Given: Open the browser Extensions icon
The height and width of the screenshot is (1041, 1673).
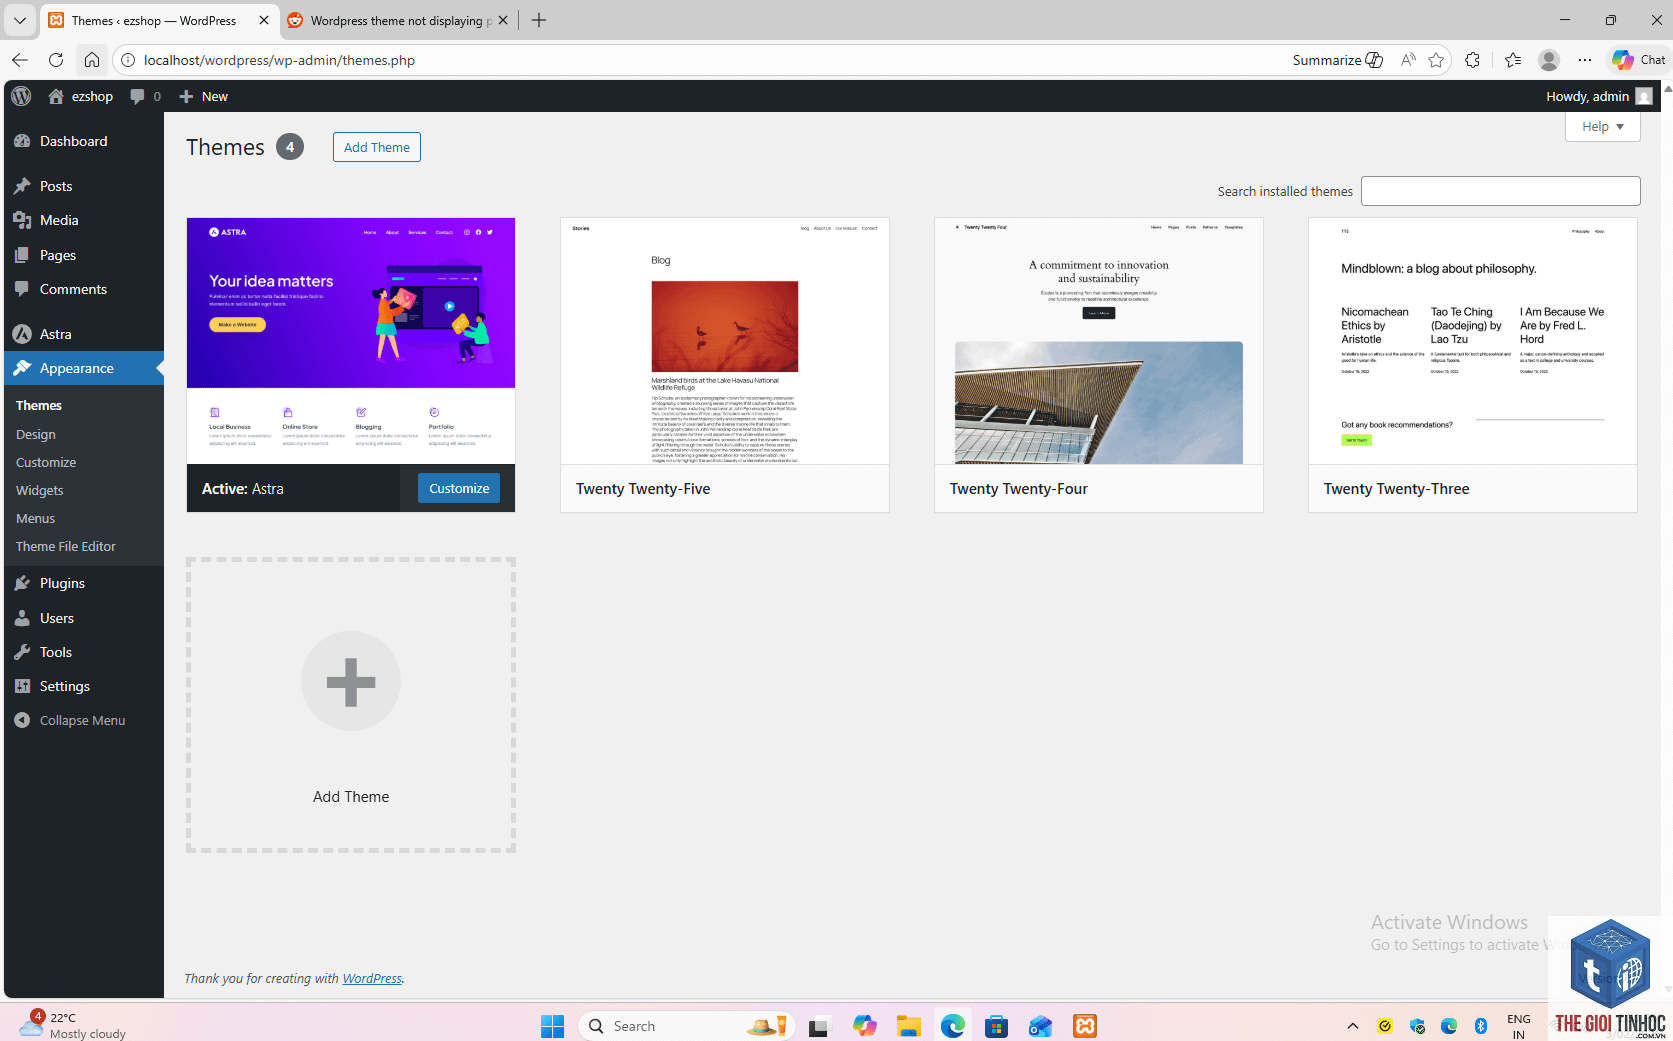Looking at the screenshot, I should click(x=1472, y=60).
